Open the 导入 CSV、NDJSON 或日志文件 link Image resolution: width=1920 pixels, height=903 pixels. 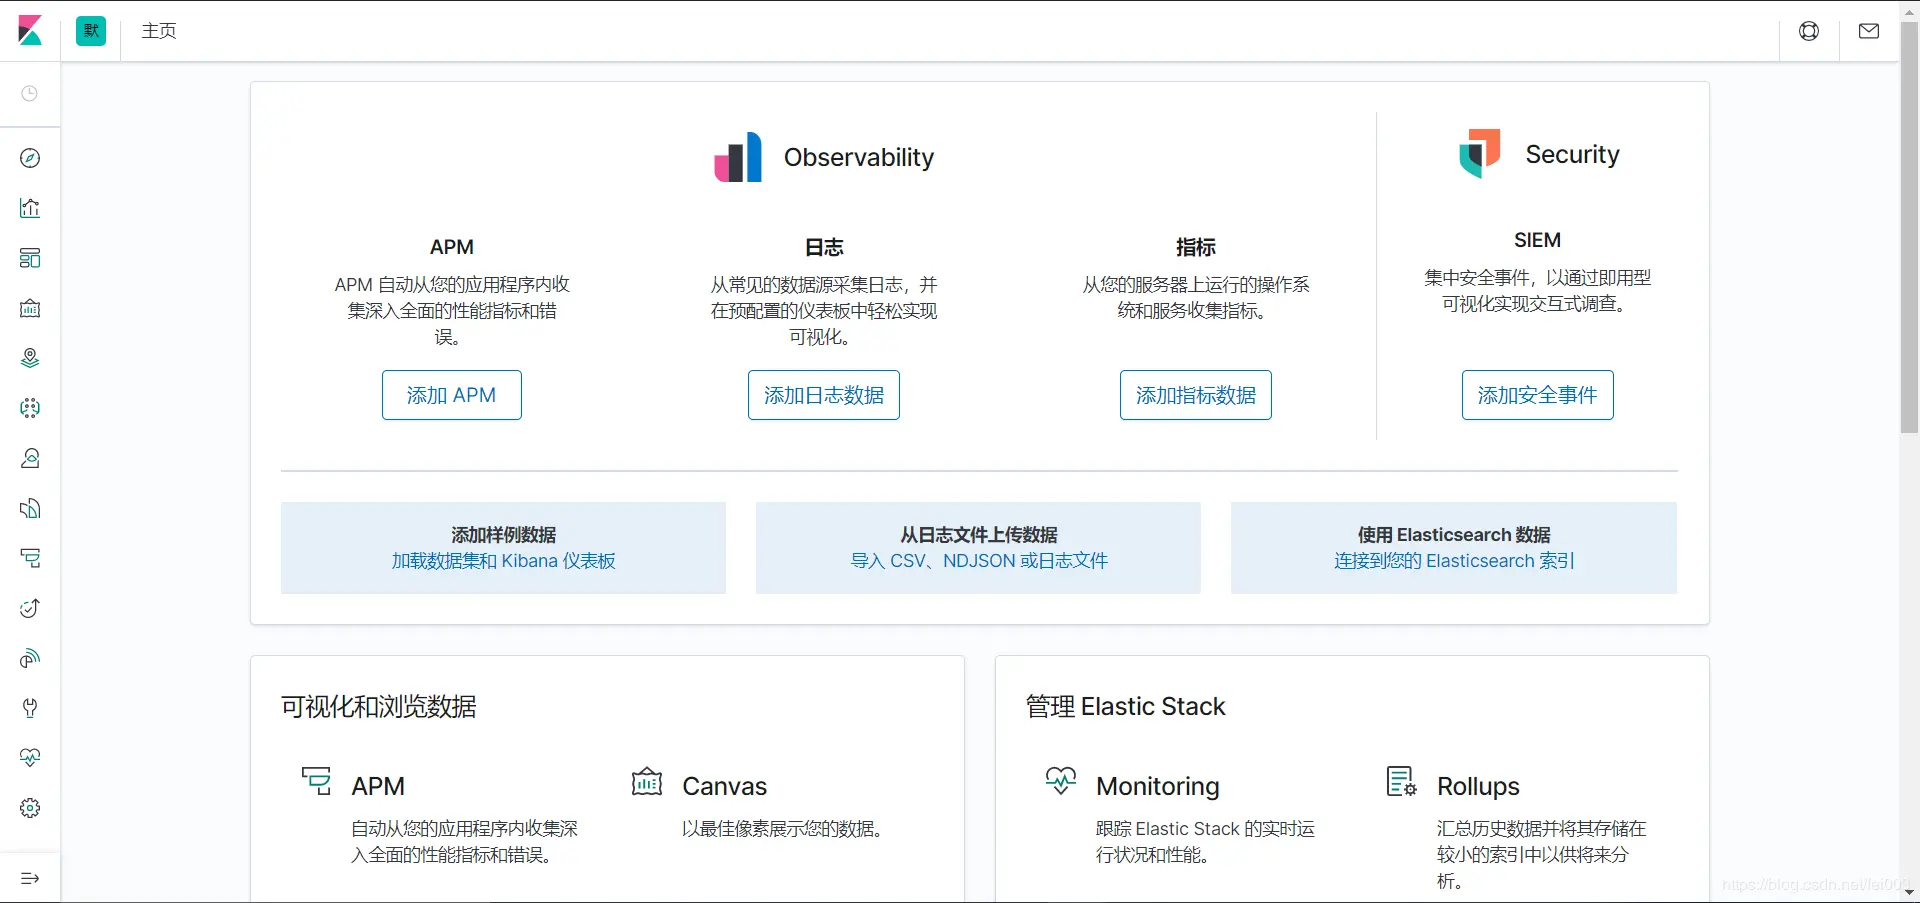[x=979, y=561]
